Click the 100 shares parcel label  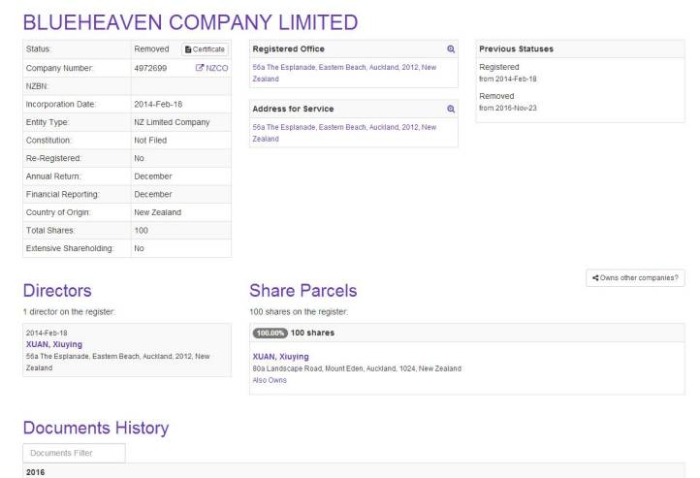tap(312, 333)
